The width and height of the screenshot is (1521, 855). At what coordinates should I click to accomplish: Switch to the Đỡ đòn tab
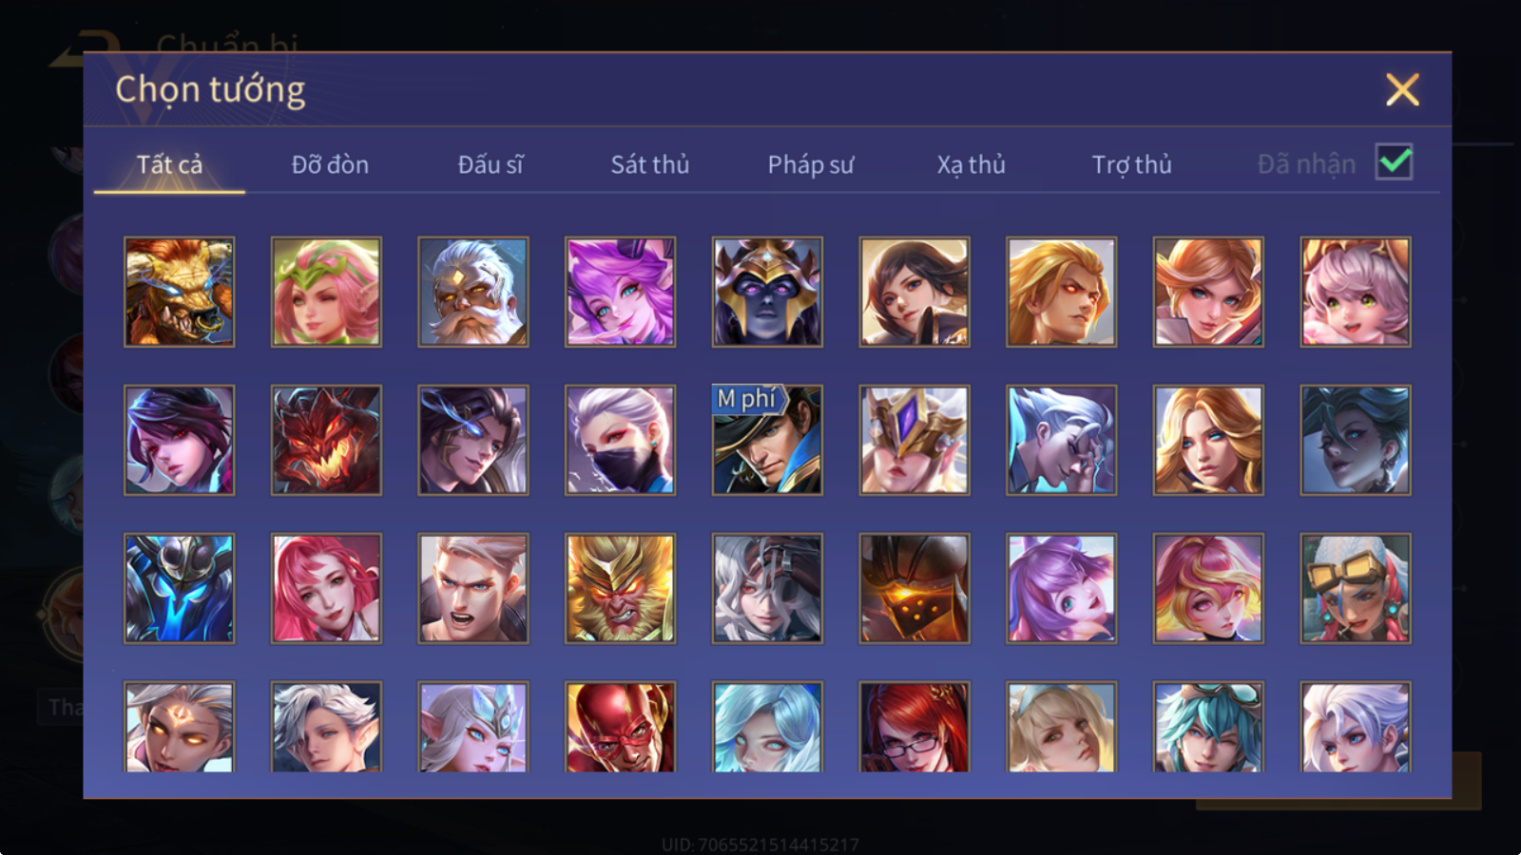330,164
